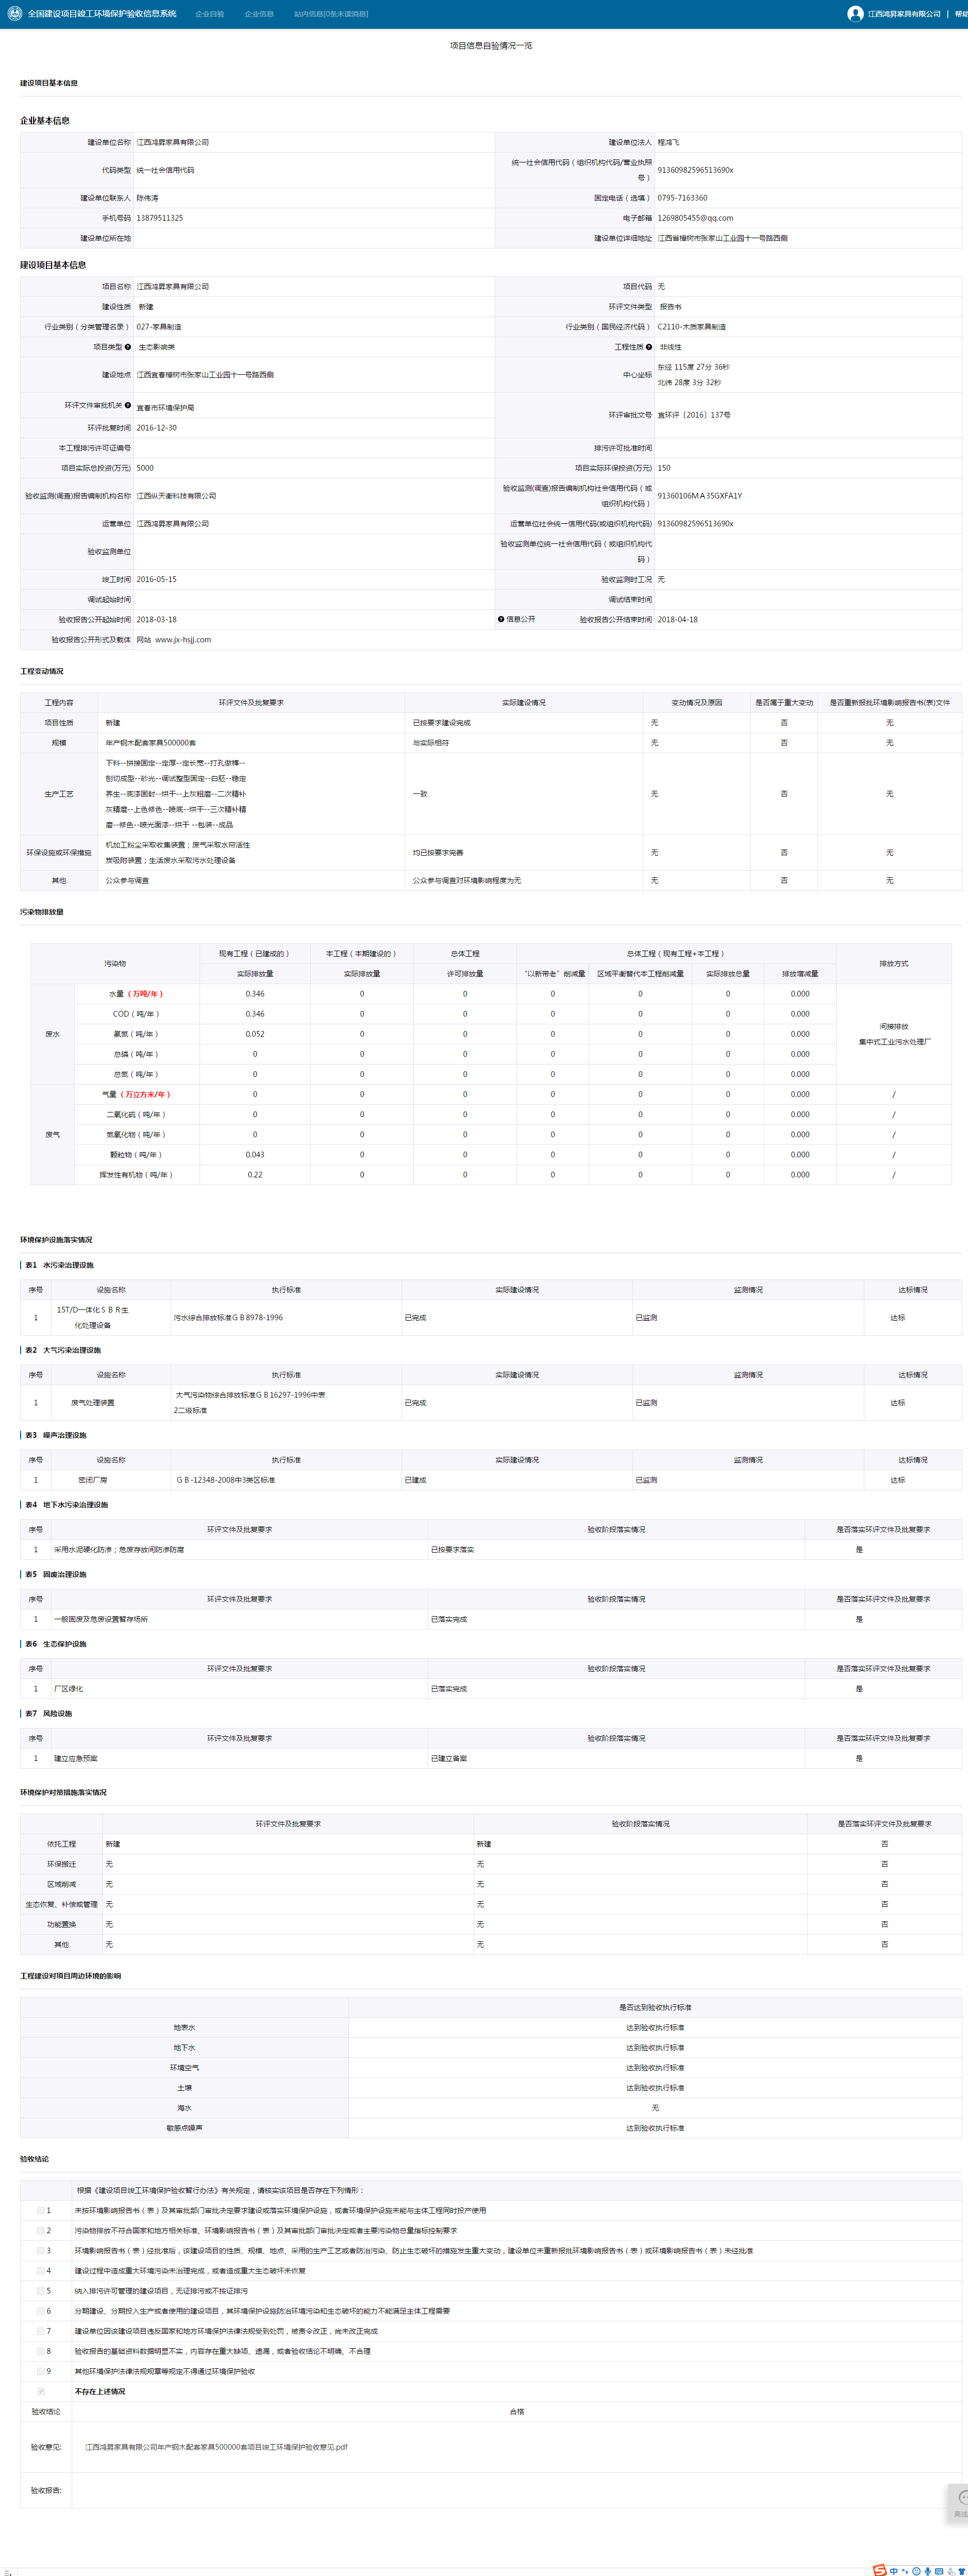
Task: Click the microphone icon in input toolbar
Action: [927, 2570]
